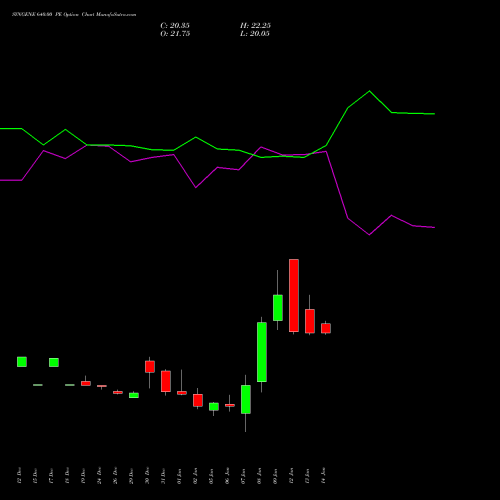500x500 pixels.
Task: Select the 14 Jan date label
Action: pyautogui.click(x=323, y=476)
